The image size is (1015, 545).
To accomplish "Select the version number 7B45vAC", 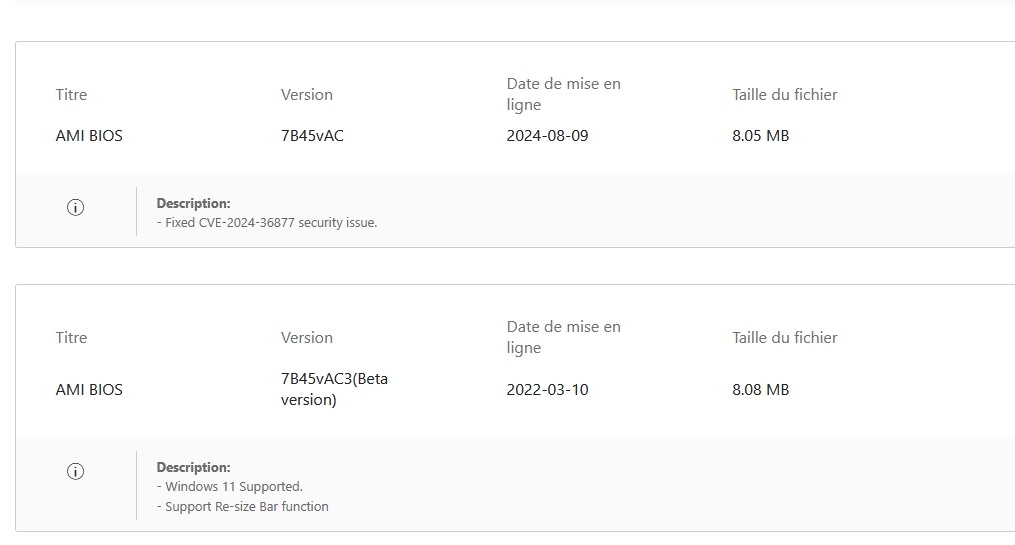I will (312, 136).
